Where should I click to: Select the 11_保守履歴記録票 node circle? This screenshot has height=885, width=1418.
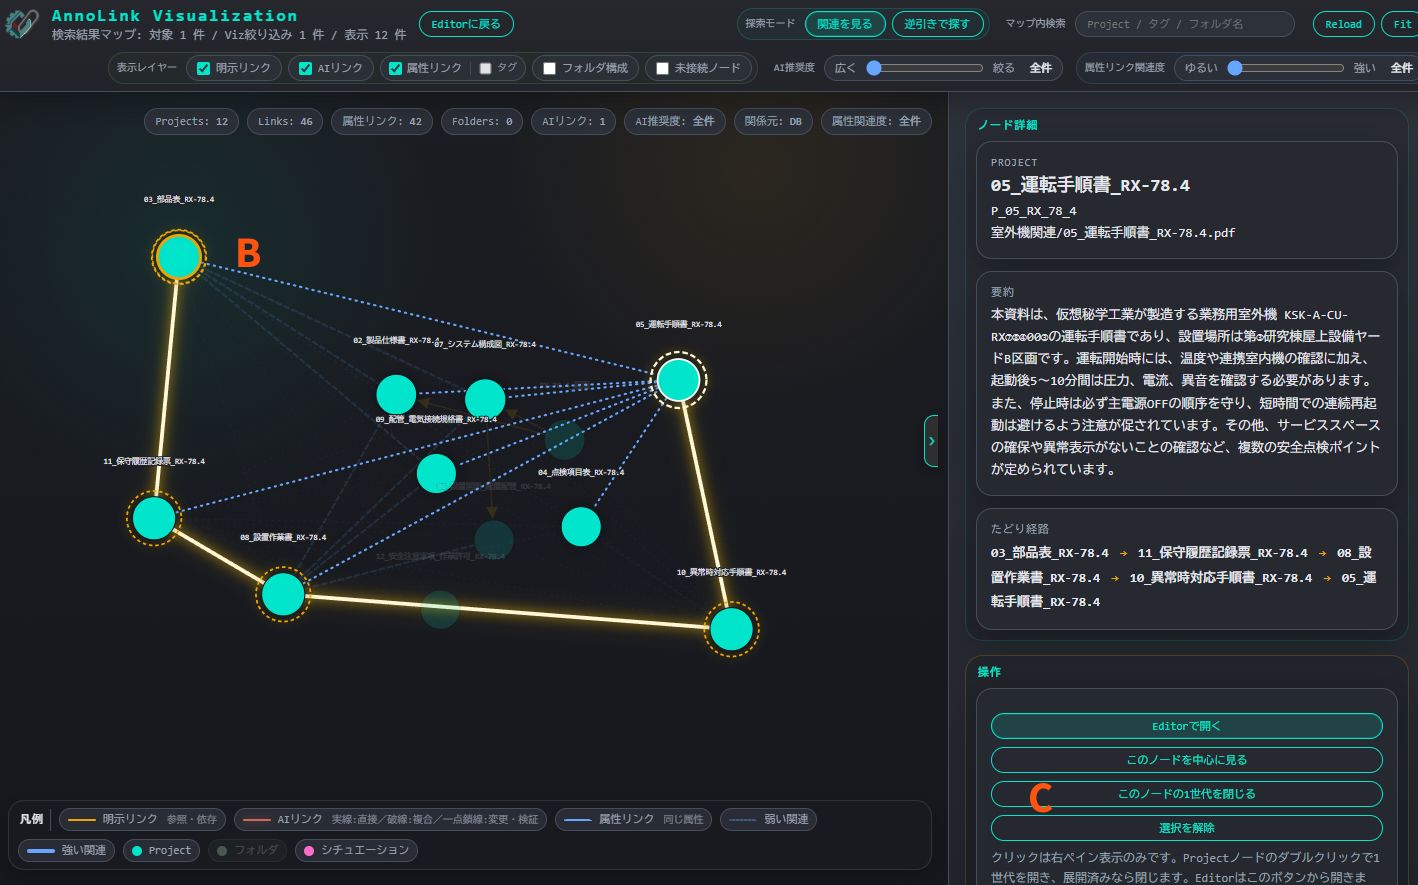pos(154,518)
